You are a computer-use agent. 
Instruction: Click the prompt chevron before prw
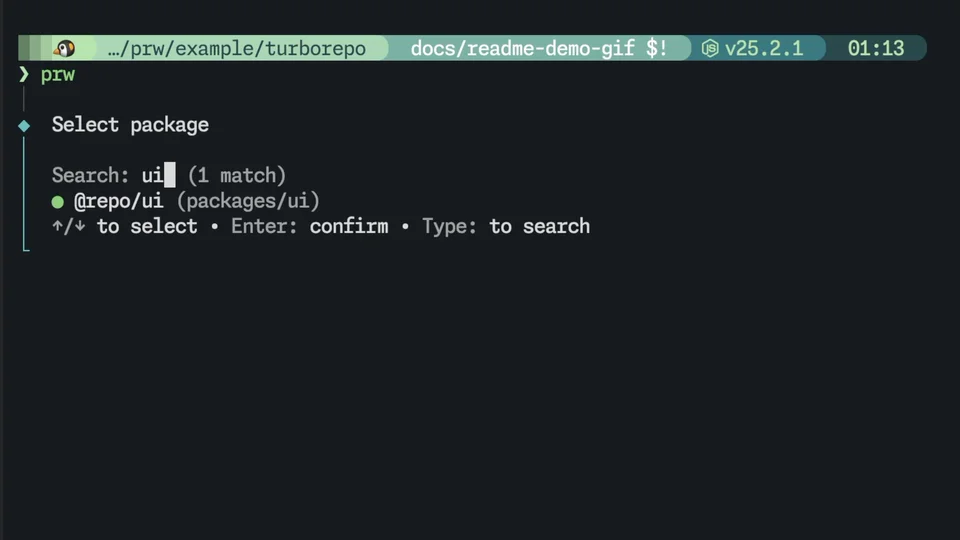pyautogui.click(x=24, y=74)
